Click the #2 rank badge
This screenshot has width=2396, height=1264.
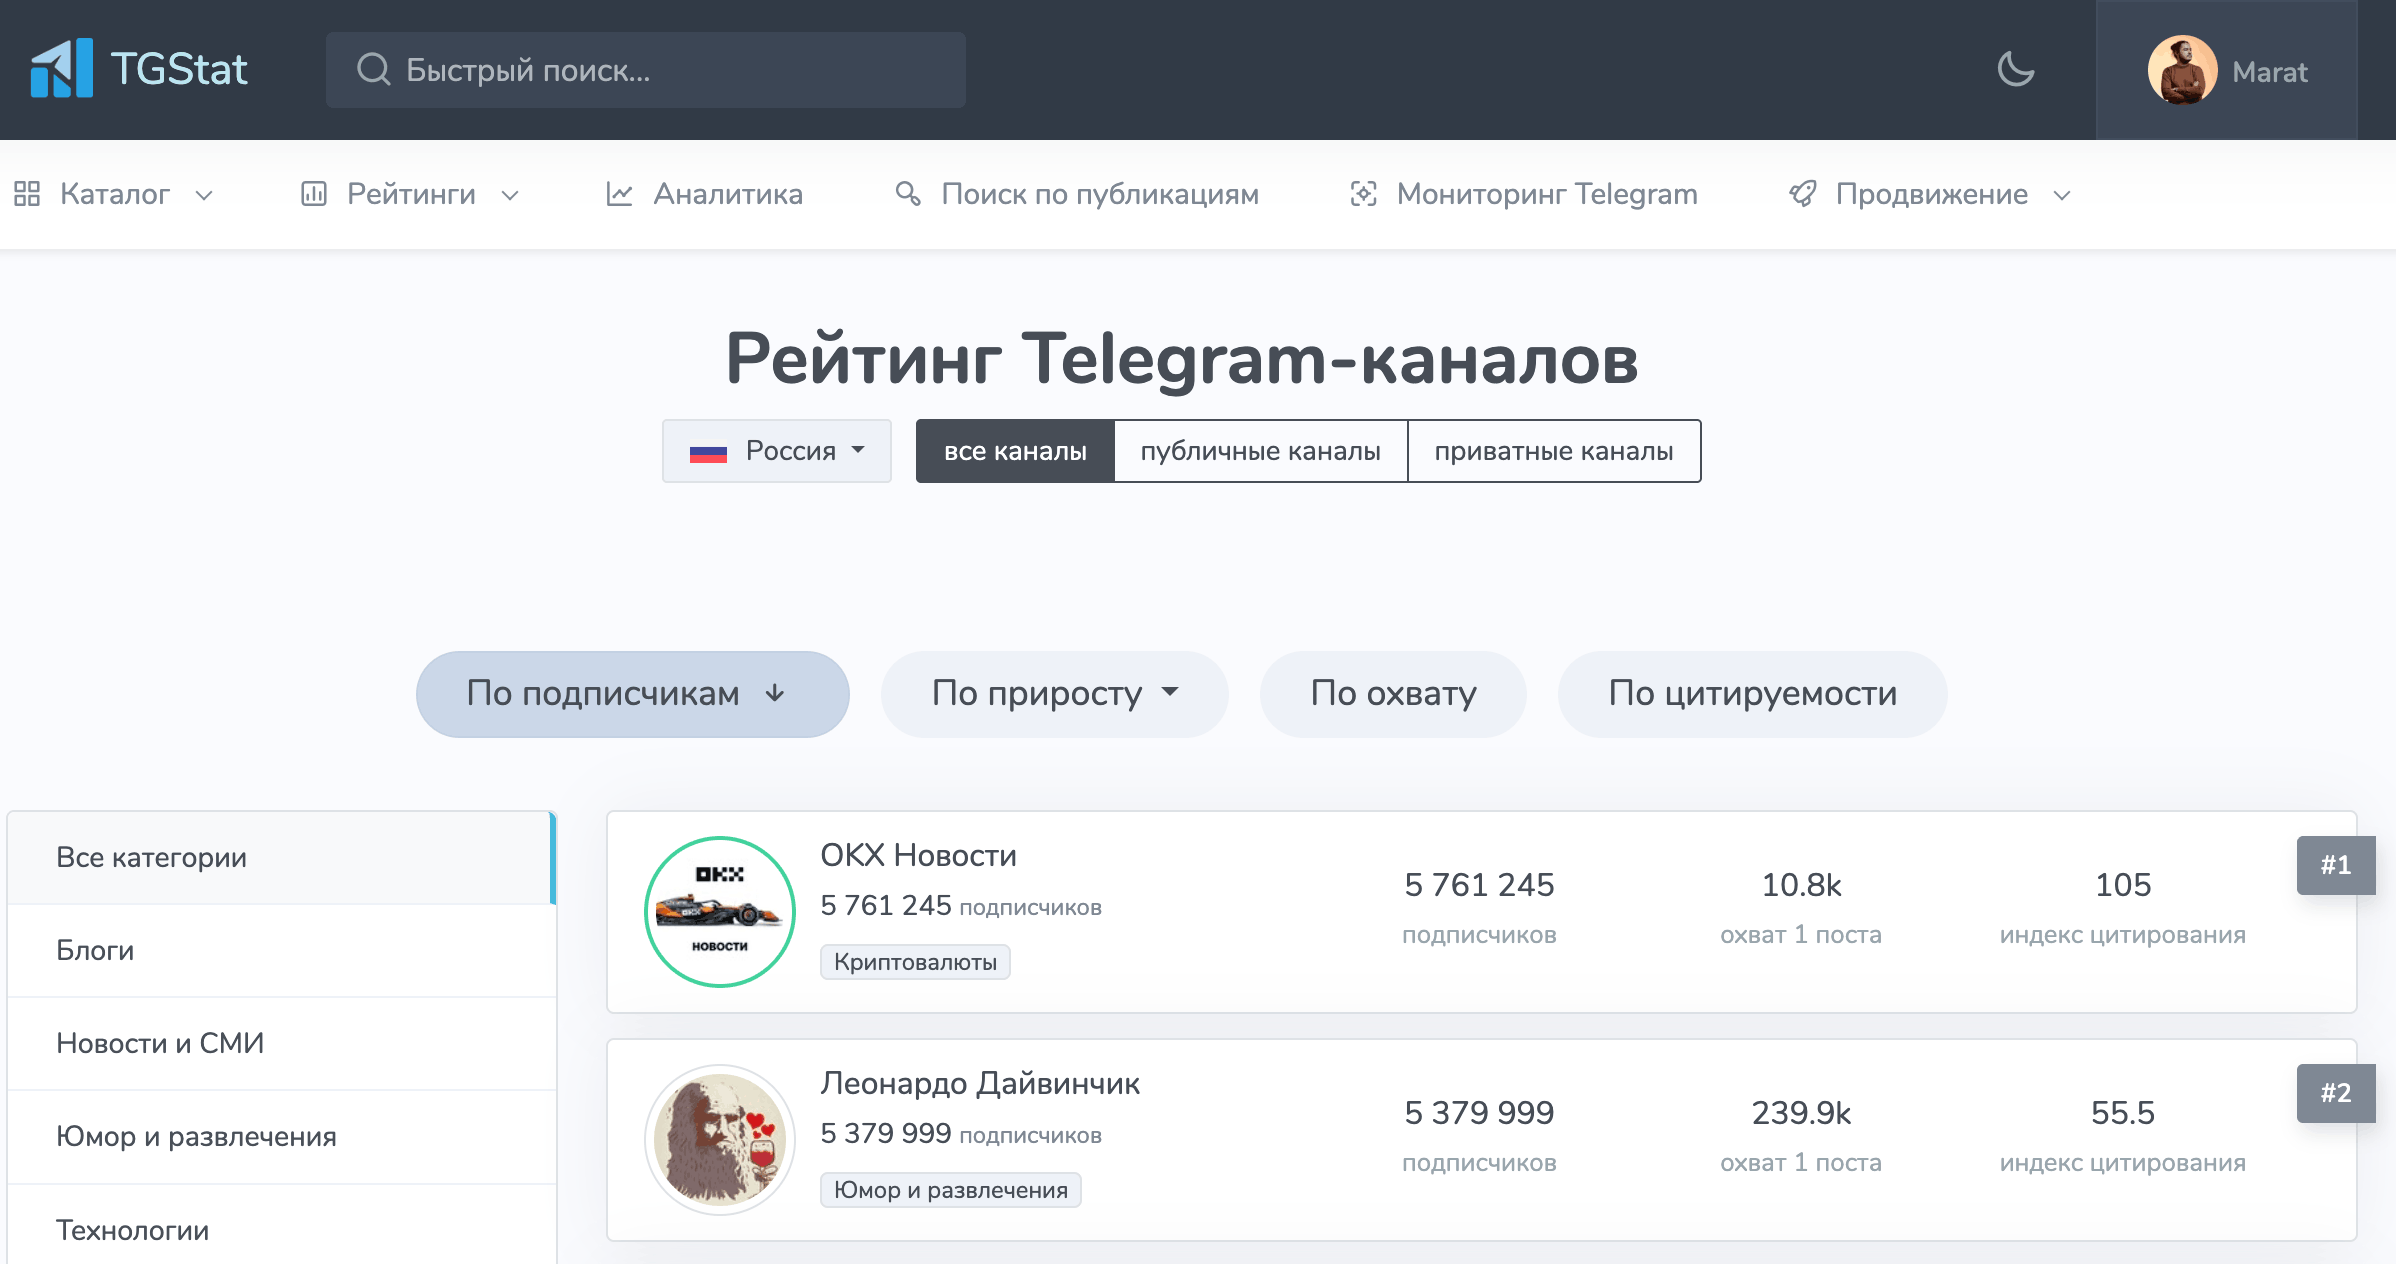click(x=2336, y=1093)
